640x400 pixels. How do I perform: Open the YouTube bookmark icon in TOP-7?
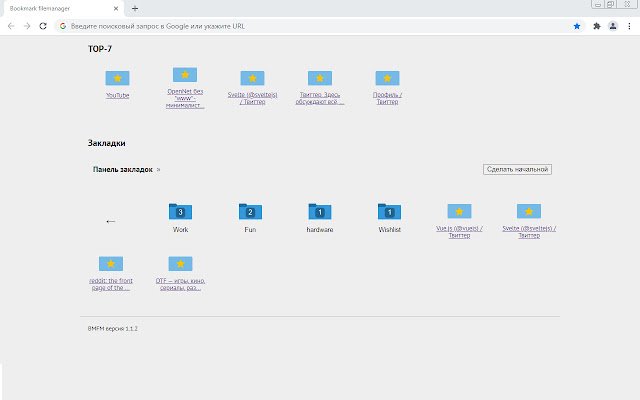[118, 78]
